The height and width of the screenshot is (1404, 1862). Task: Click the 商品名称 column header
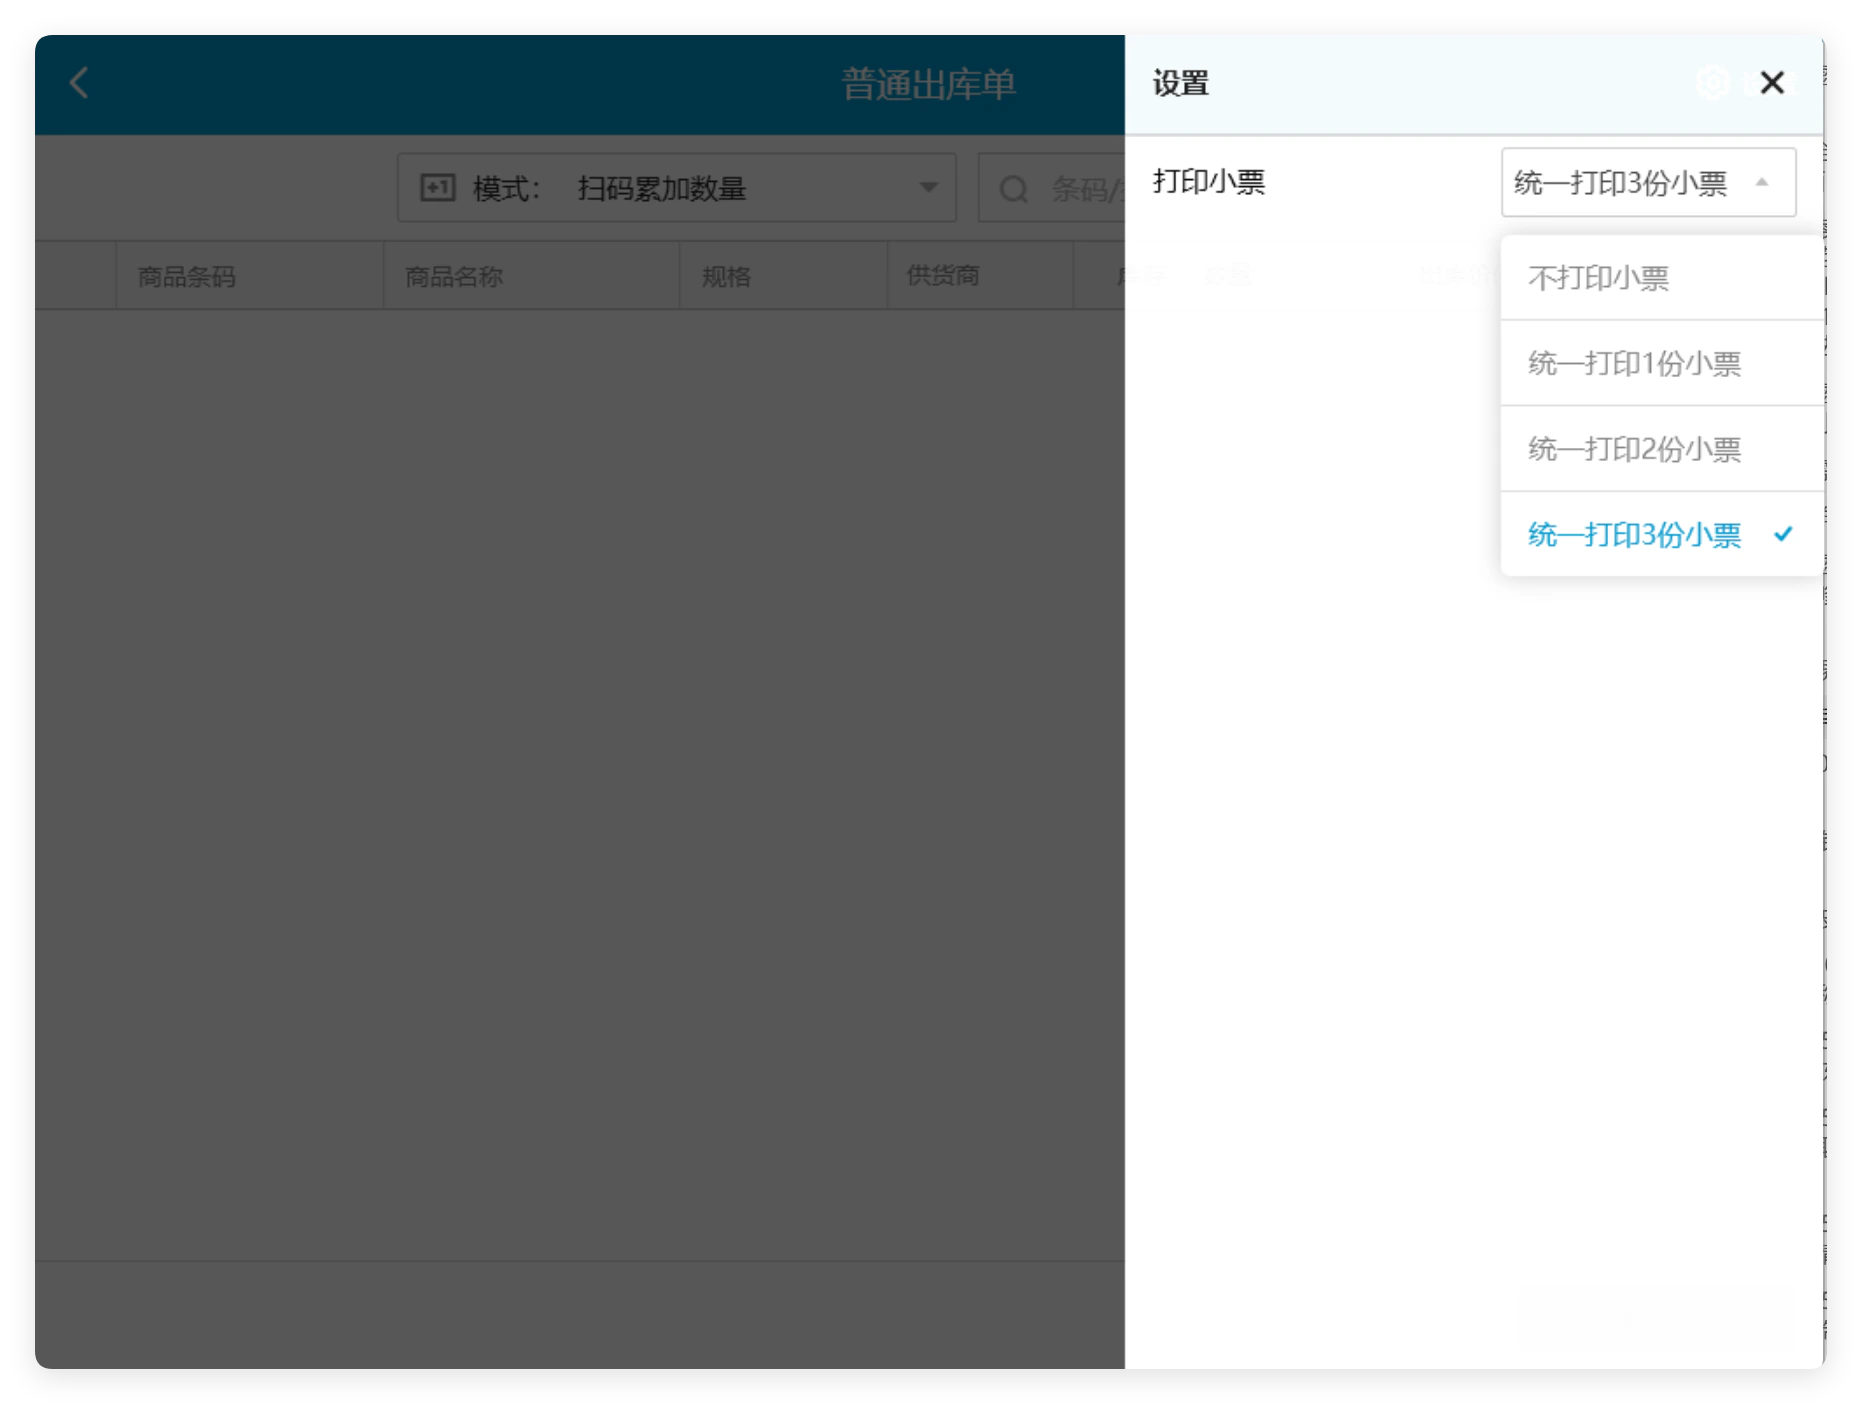click(454, 277)
